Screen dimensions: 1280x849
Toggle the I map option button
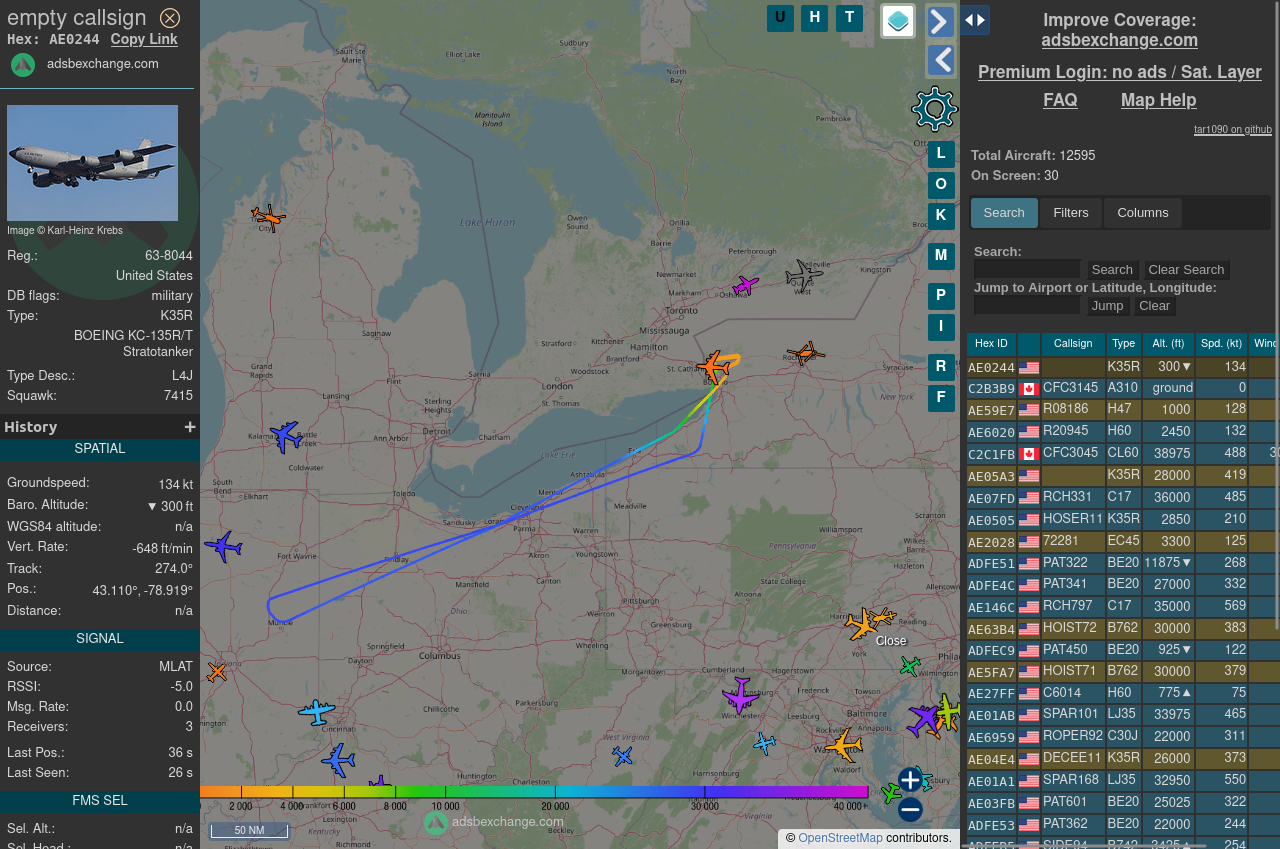941,327
